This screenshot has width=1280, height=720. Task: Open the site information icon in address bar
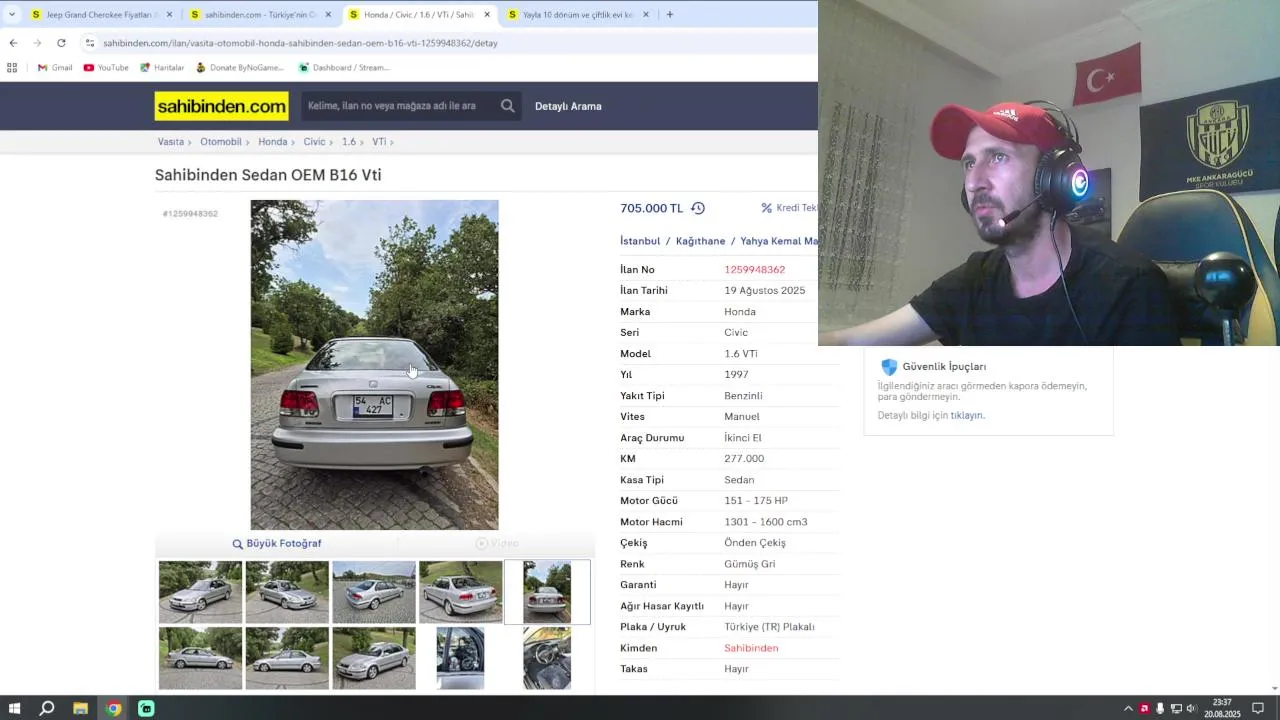coord(90,43)
